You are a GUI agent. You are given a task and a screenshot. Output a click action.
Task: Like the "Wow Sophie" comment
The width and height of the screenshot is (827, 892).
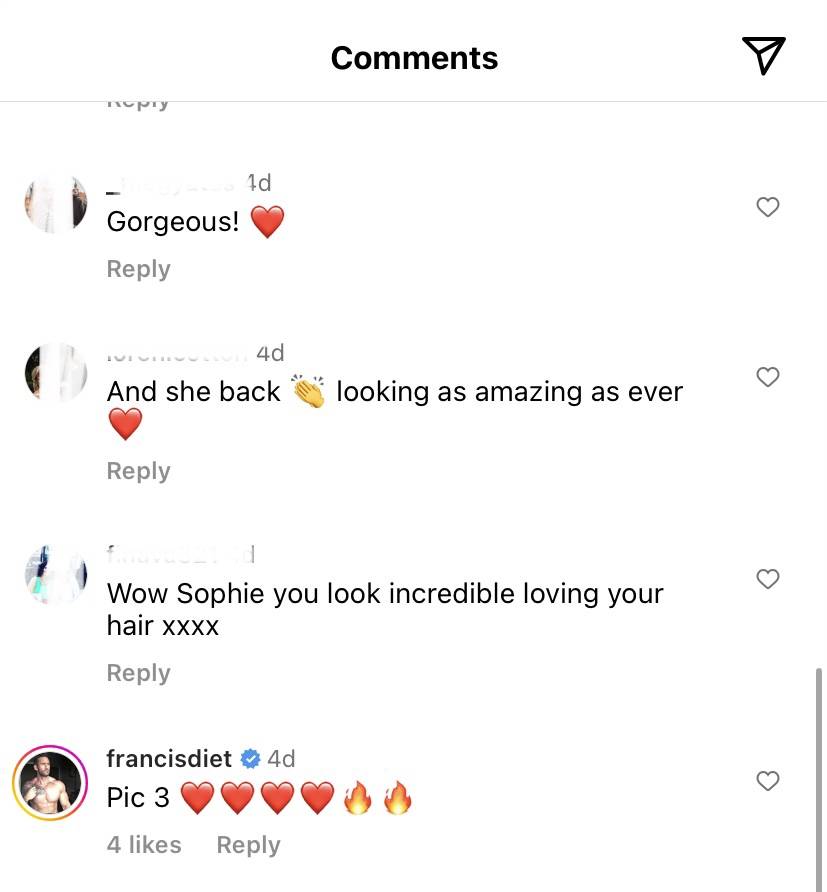[767, 579]
